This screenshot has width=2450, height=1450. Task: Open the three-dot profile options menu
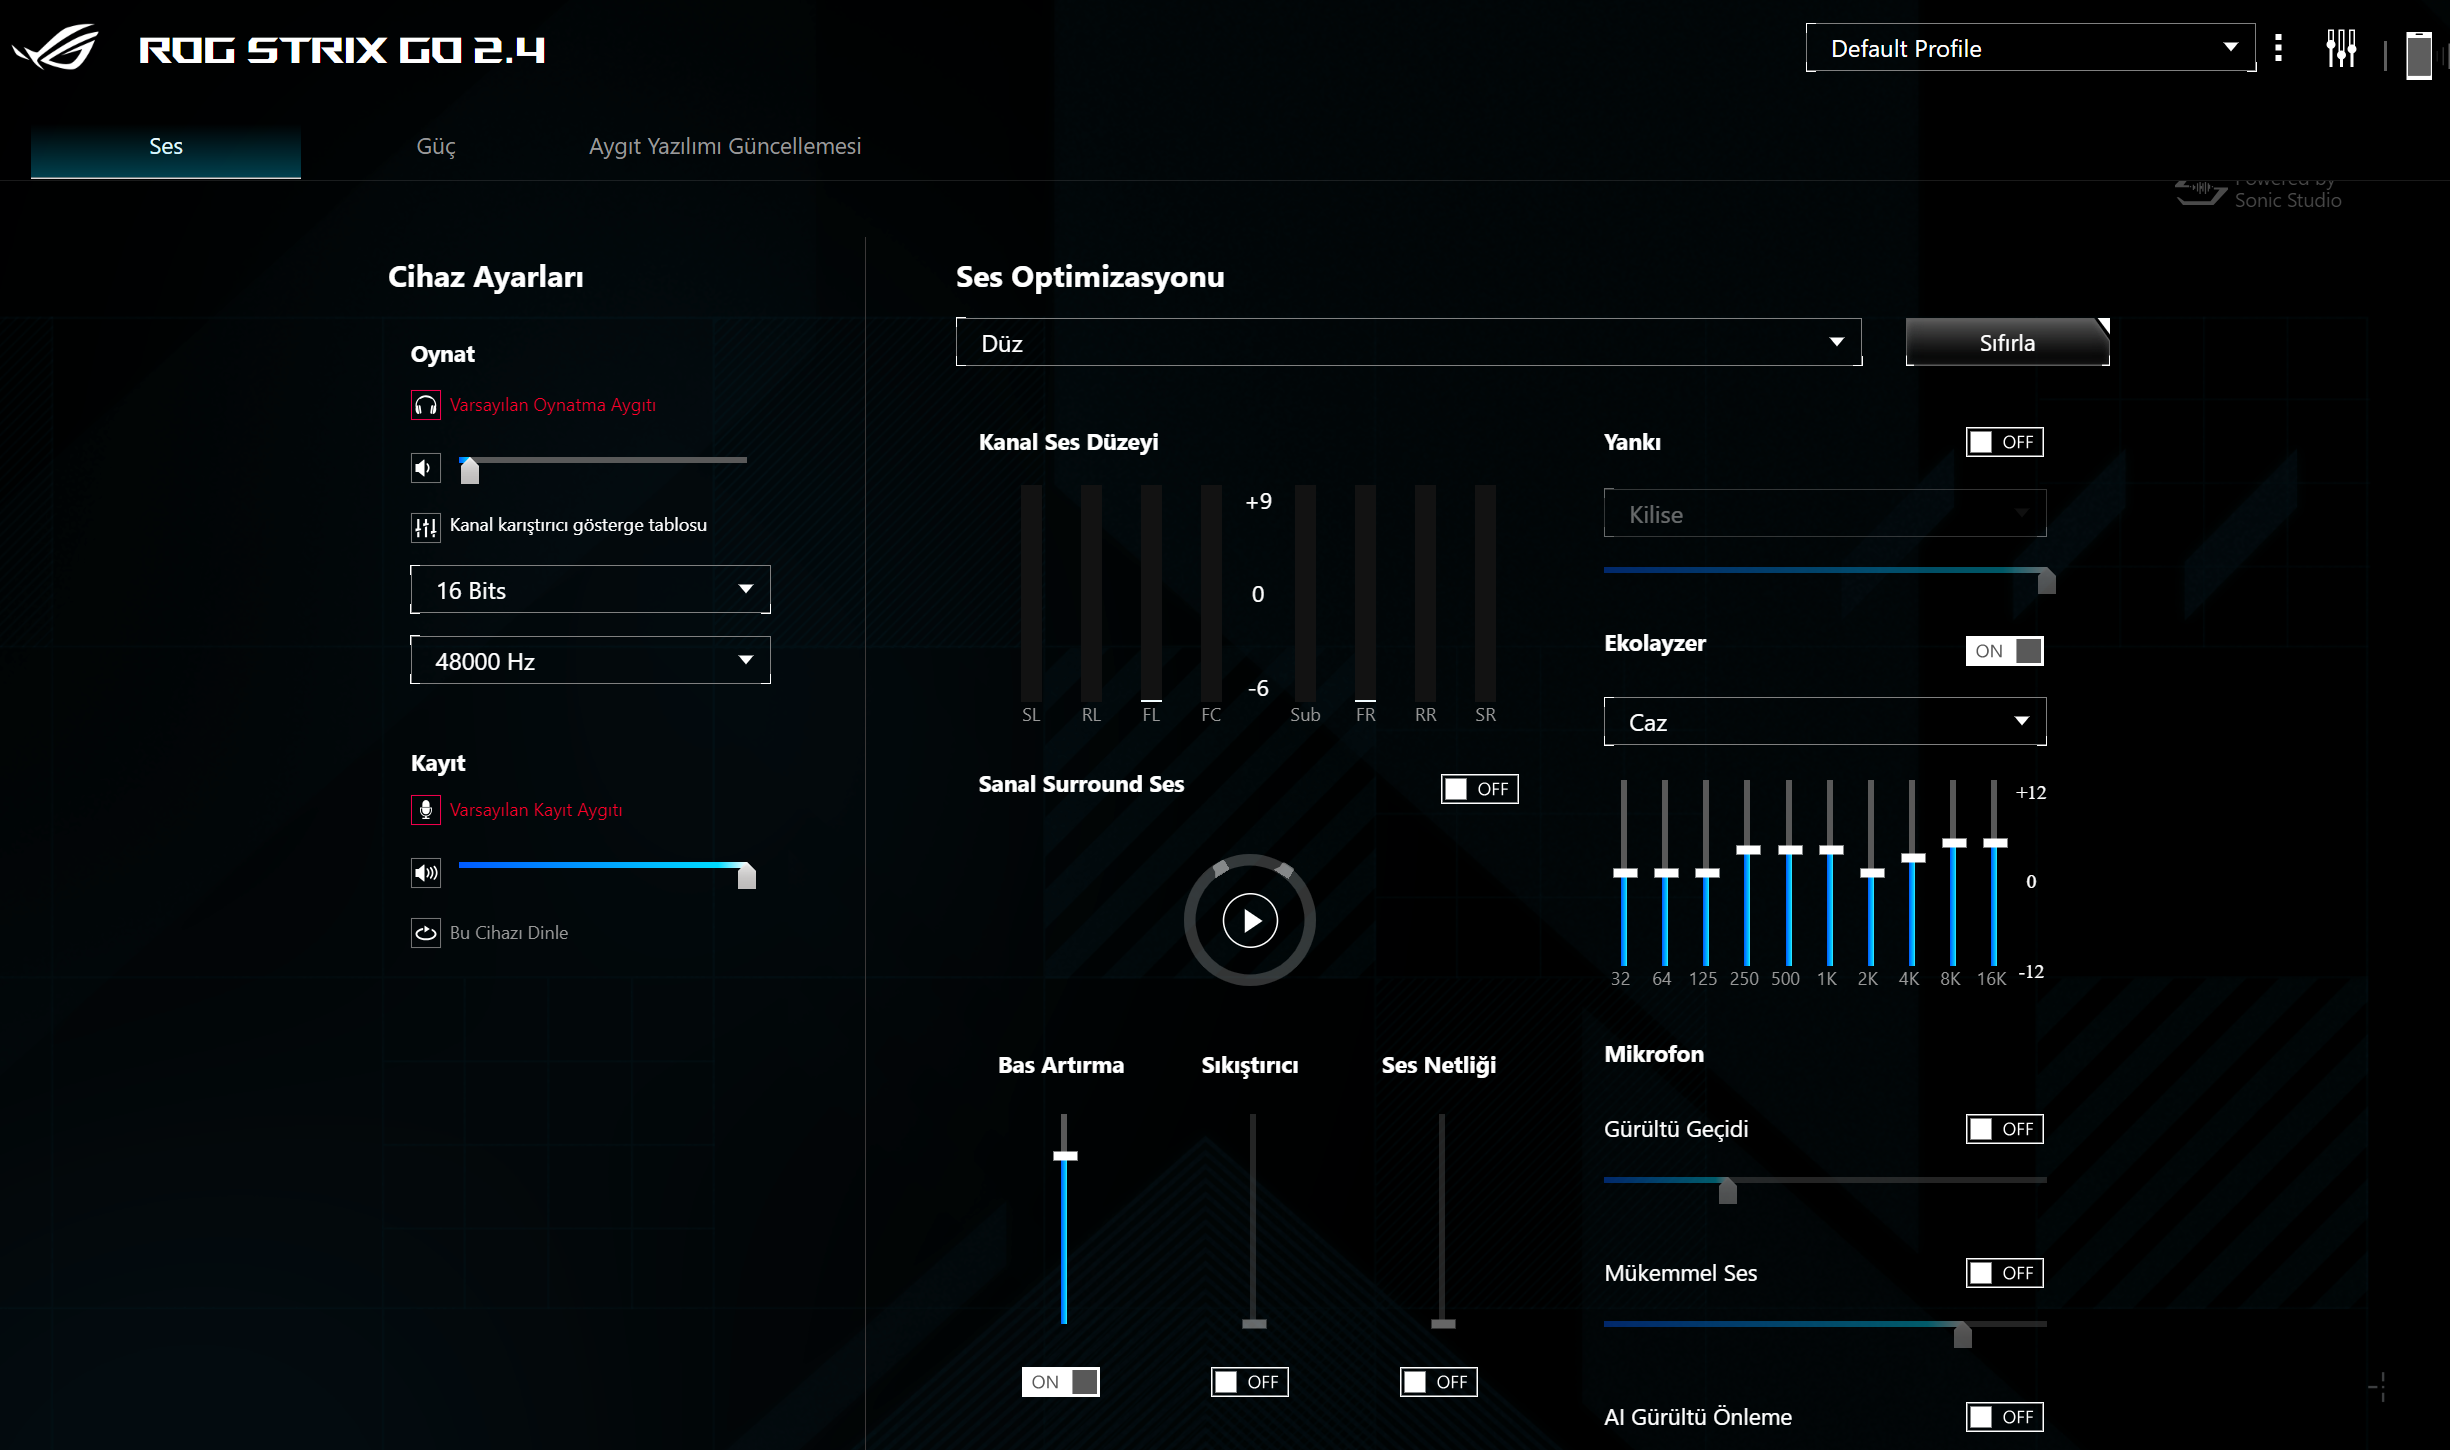click(x=2278, y=49)
